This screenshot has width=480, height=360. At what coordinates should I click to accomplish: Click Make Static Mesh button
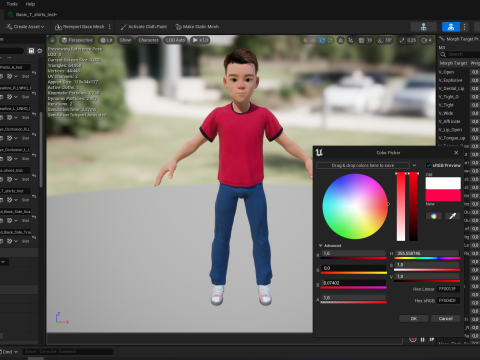point(197,27)
